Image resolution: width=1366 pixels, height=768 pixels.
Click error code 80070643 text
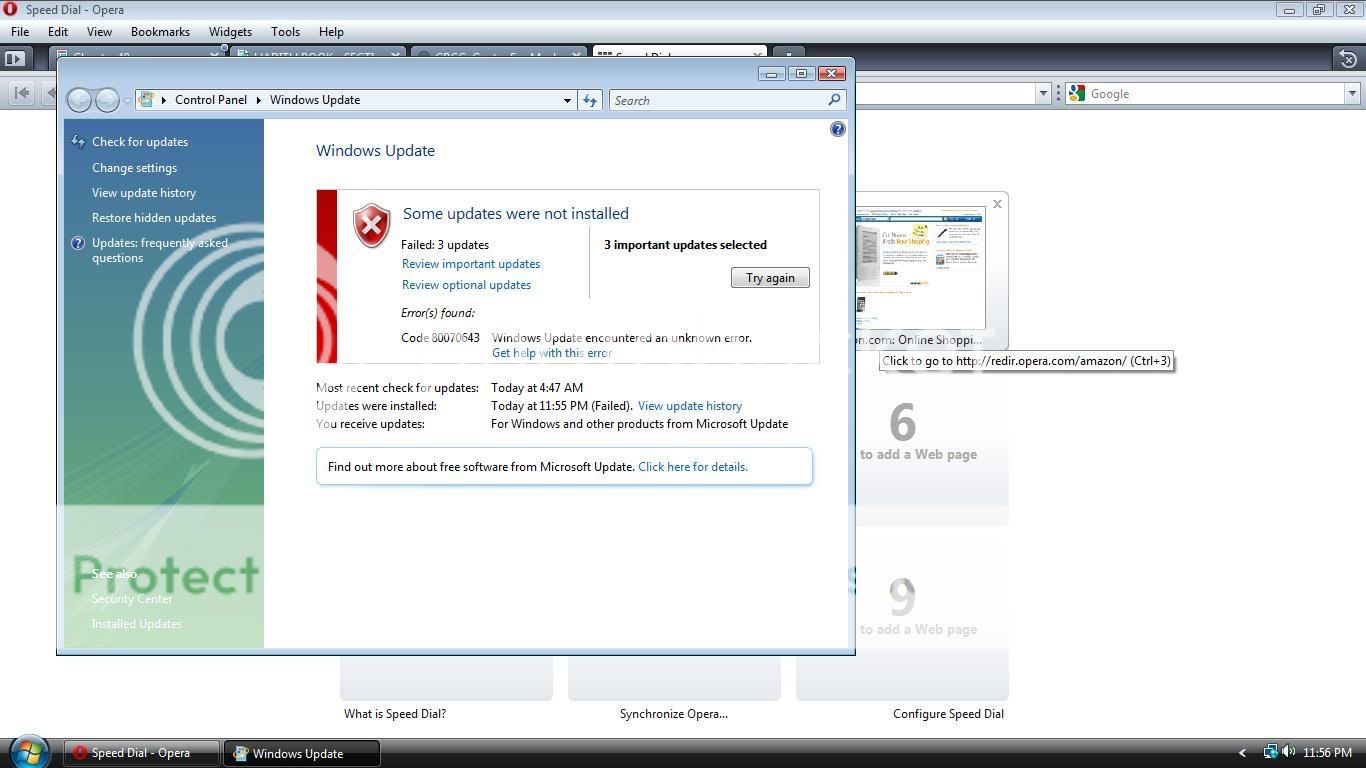point(440,338)
